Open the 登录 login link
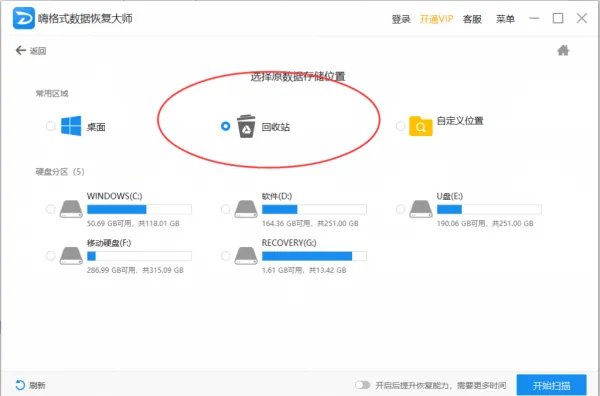 pyautogui.click(x=401, y=19)
